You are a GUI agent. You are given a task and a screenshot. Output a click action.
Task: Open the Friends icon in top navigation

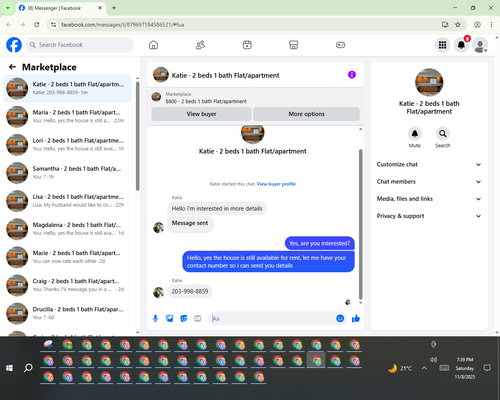200,45
